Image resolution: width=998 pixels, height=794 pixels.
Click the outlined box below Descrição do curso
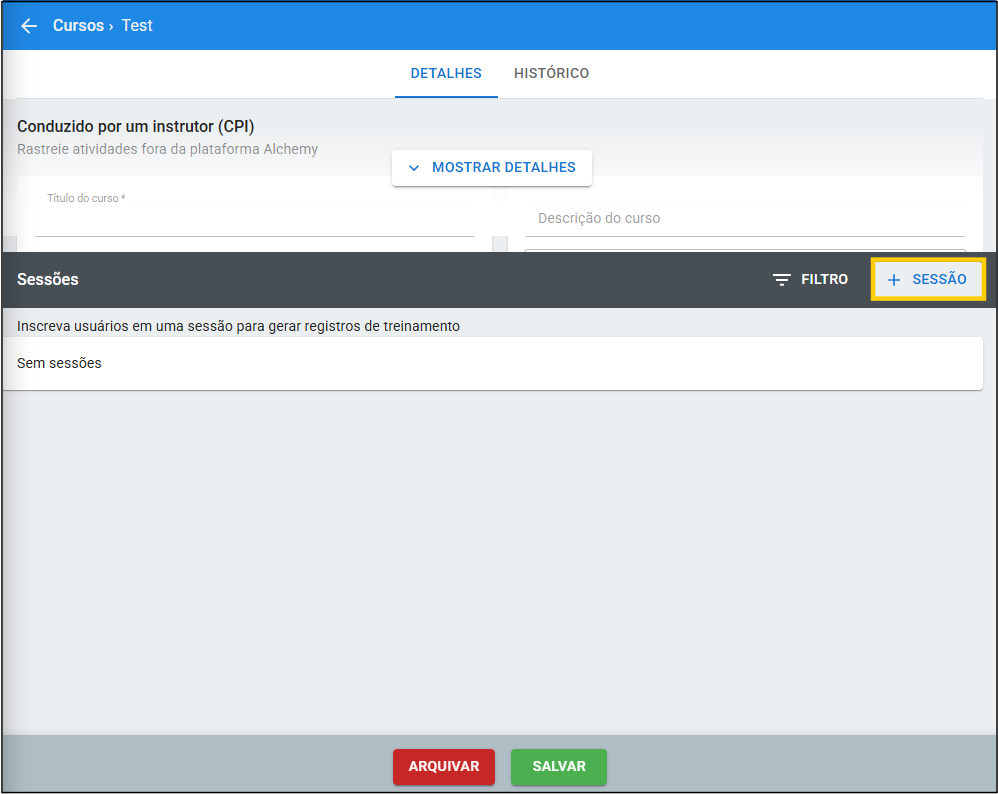coord(745,250)
